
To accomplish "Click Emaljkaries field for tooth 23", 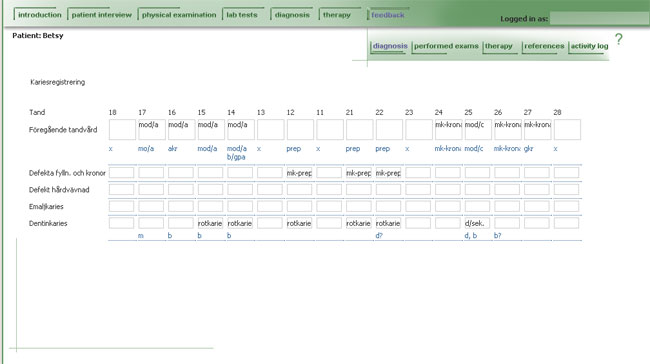I will click(x=418, y=206).
